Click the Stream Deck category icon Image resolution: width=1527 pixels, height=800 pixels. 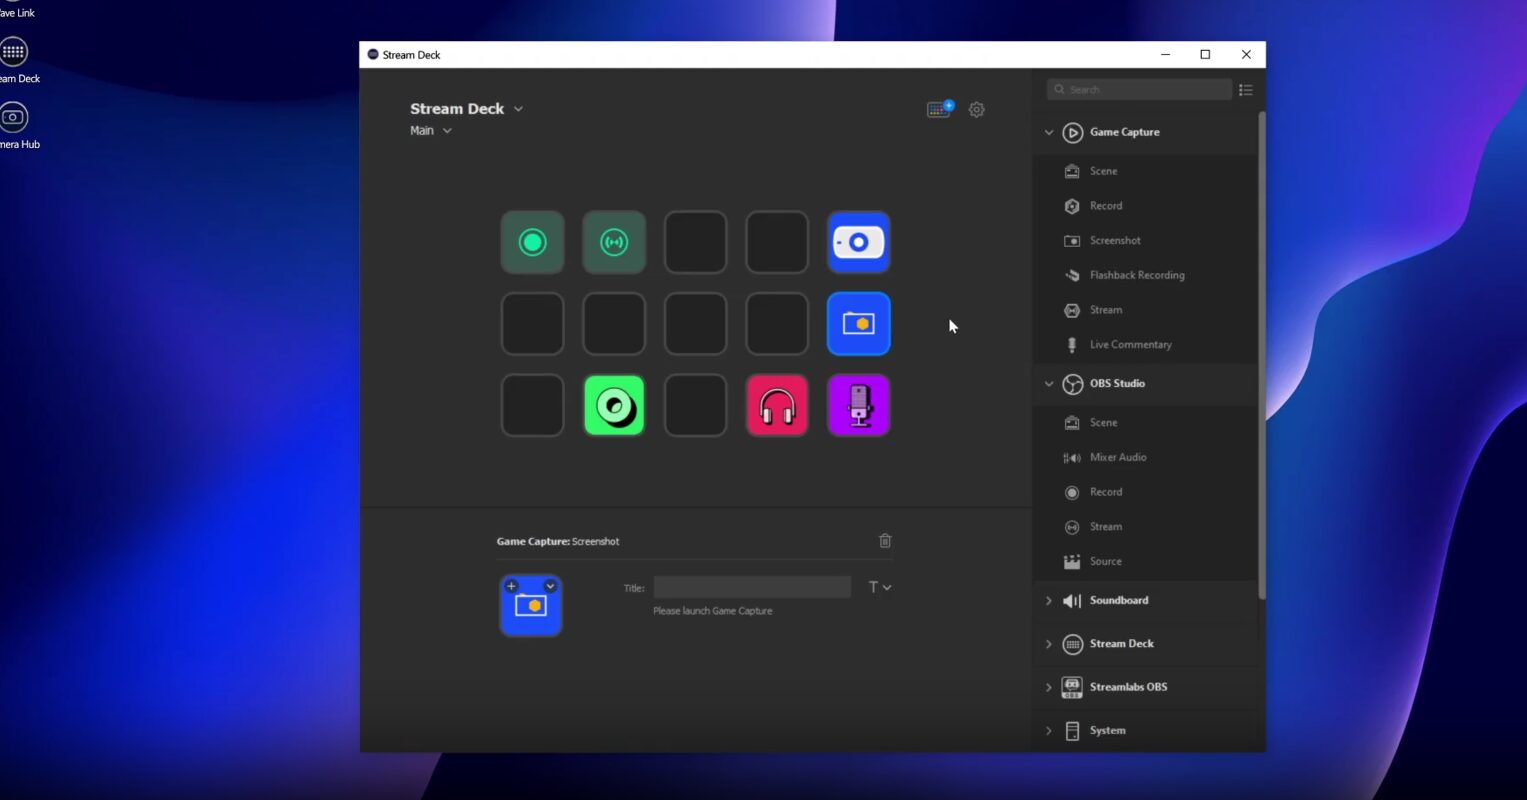click(x=1073, y=644)
